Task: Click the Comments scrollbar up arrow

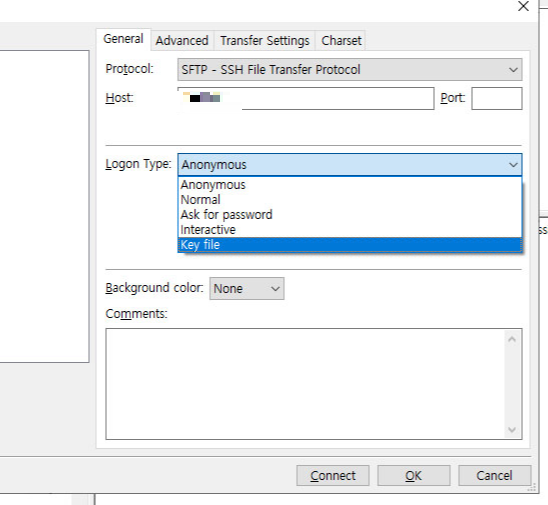Action: tap(512, 339)
